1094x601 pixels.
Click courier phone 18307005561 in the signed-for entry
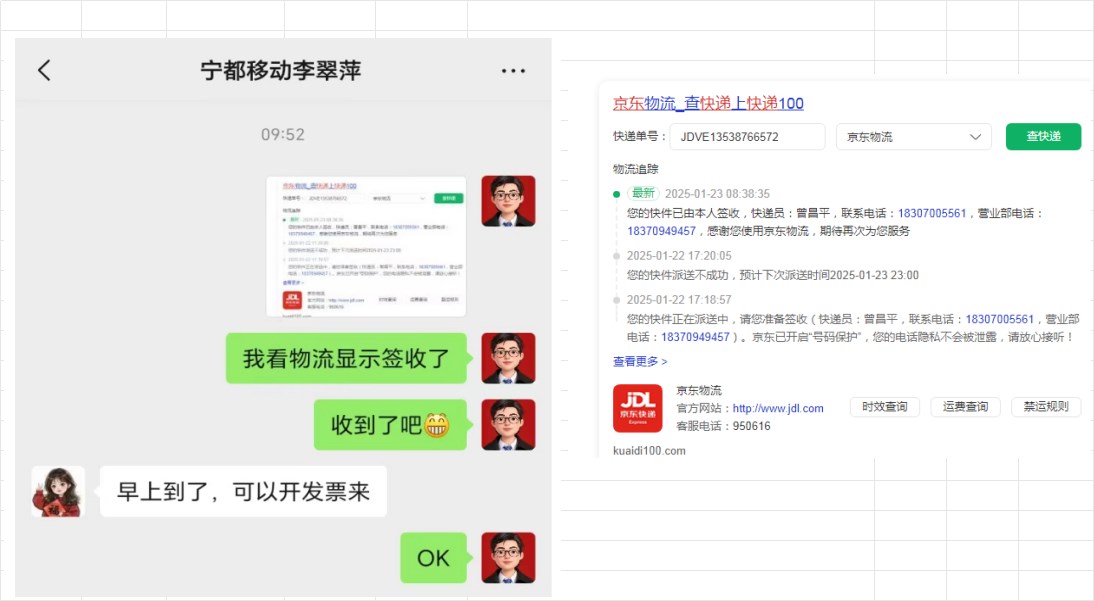click(932, 213)
